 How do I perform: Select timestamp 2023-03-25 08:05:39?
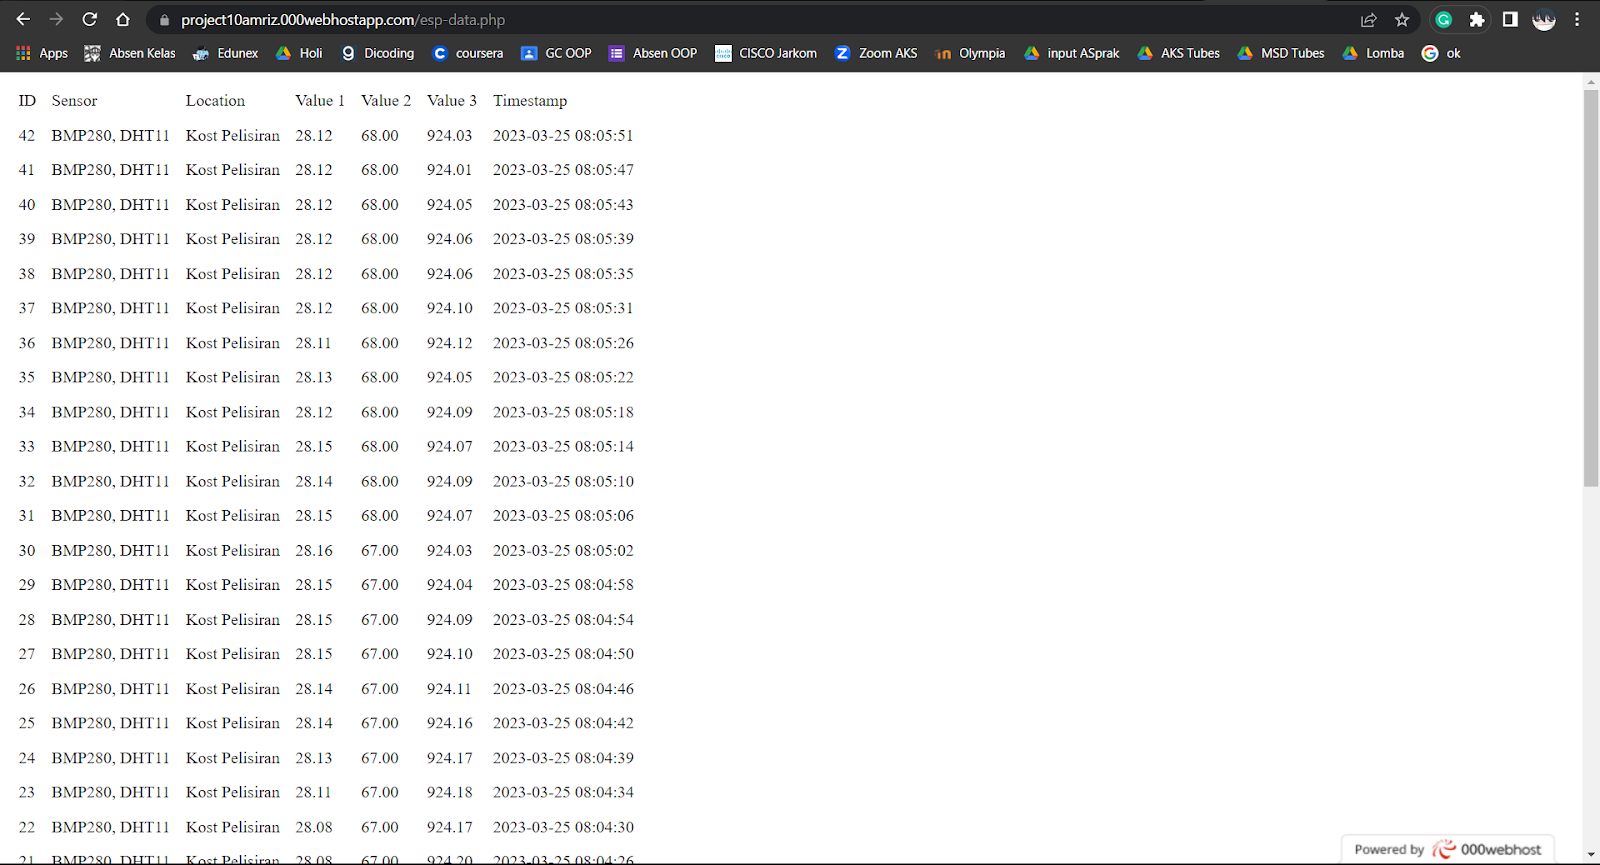(x=563, y=239)
